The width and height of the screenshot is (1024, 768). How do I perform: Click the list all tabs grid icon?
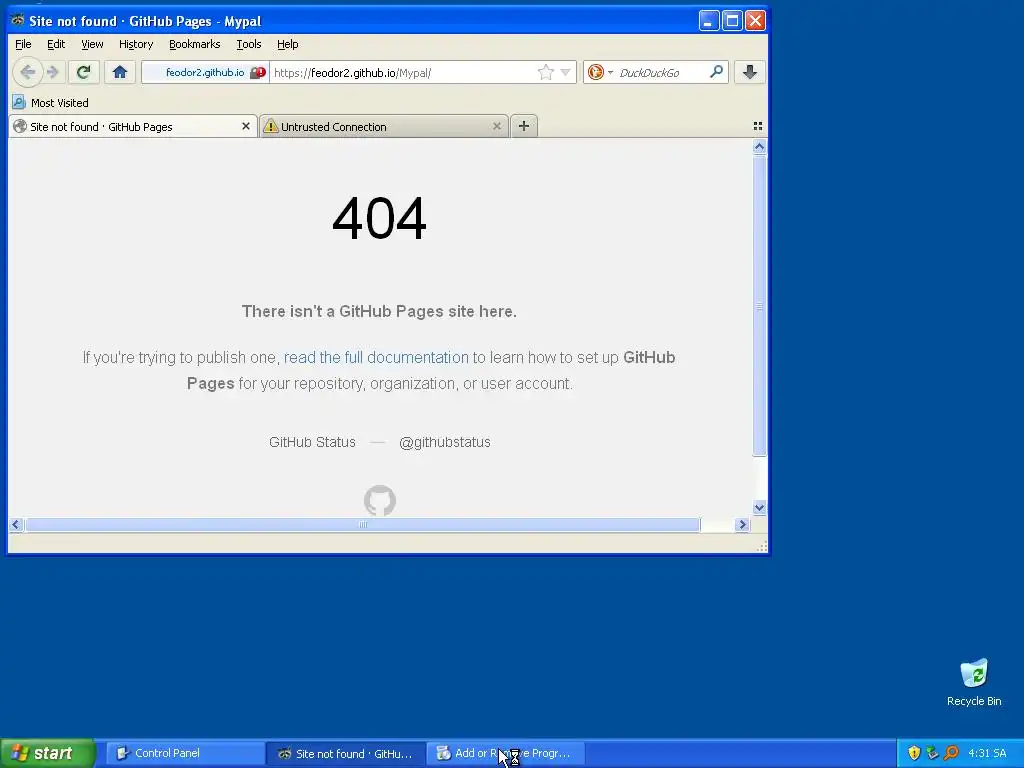coord(758,126)
